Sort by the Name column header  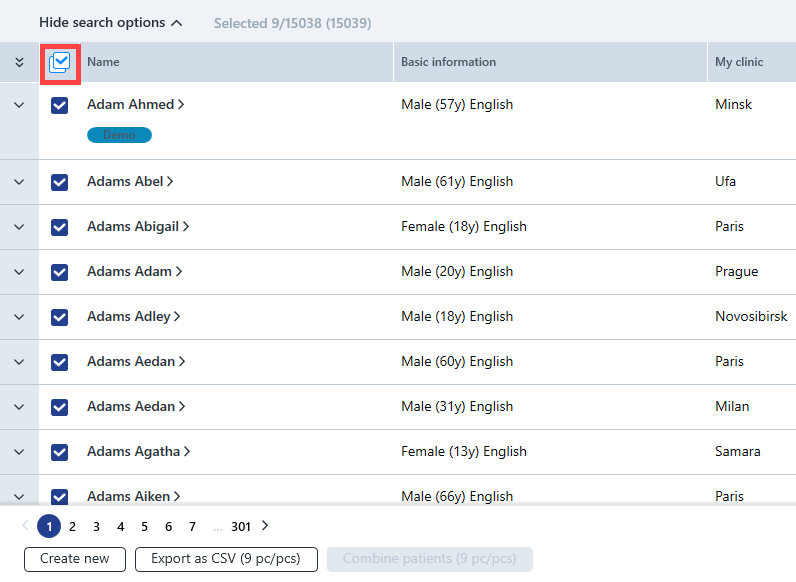pos(103,62)
